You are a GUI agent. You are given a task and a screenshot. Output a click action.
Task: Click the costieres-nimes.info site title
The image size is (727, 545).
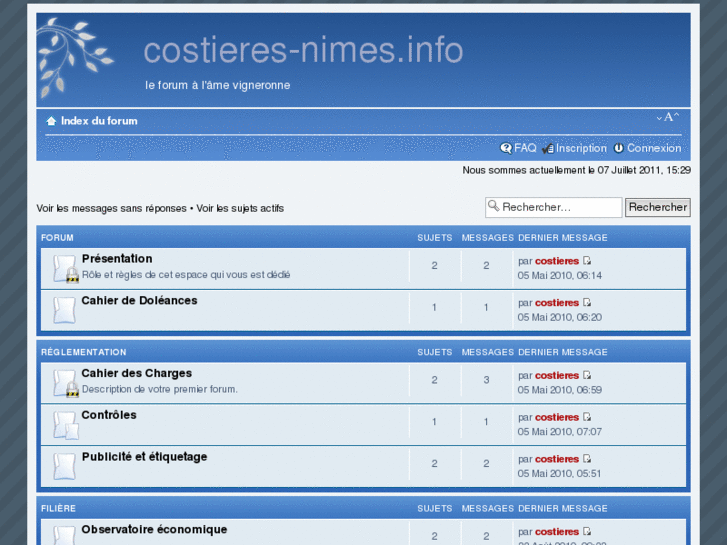(x=304, y=50)
